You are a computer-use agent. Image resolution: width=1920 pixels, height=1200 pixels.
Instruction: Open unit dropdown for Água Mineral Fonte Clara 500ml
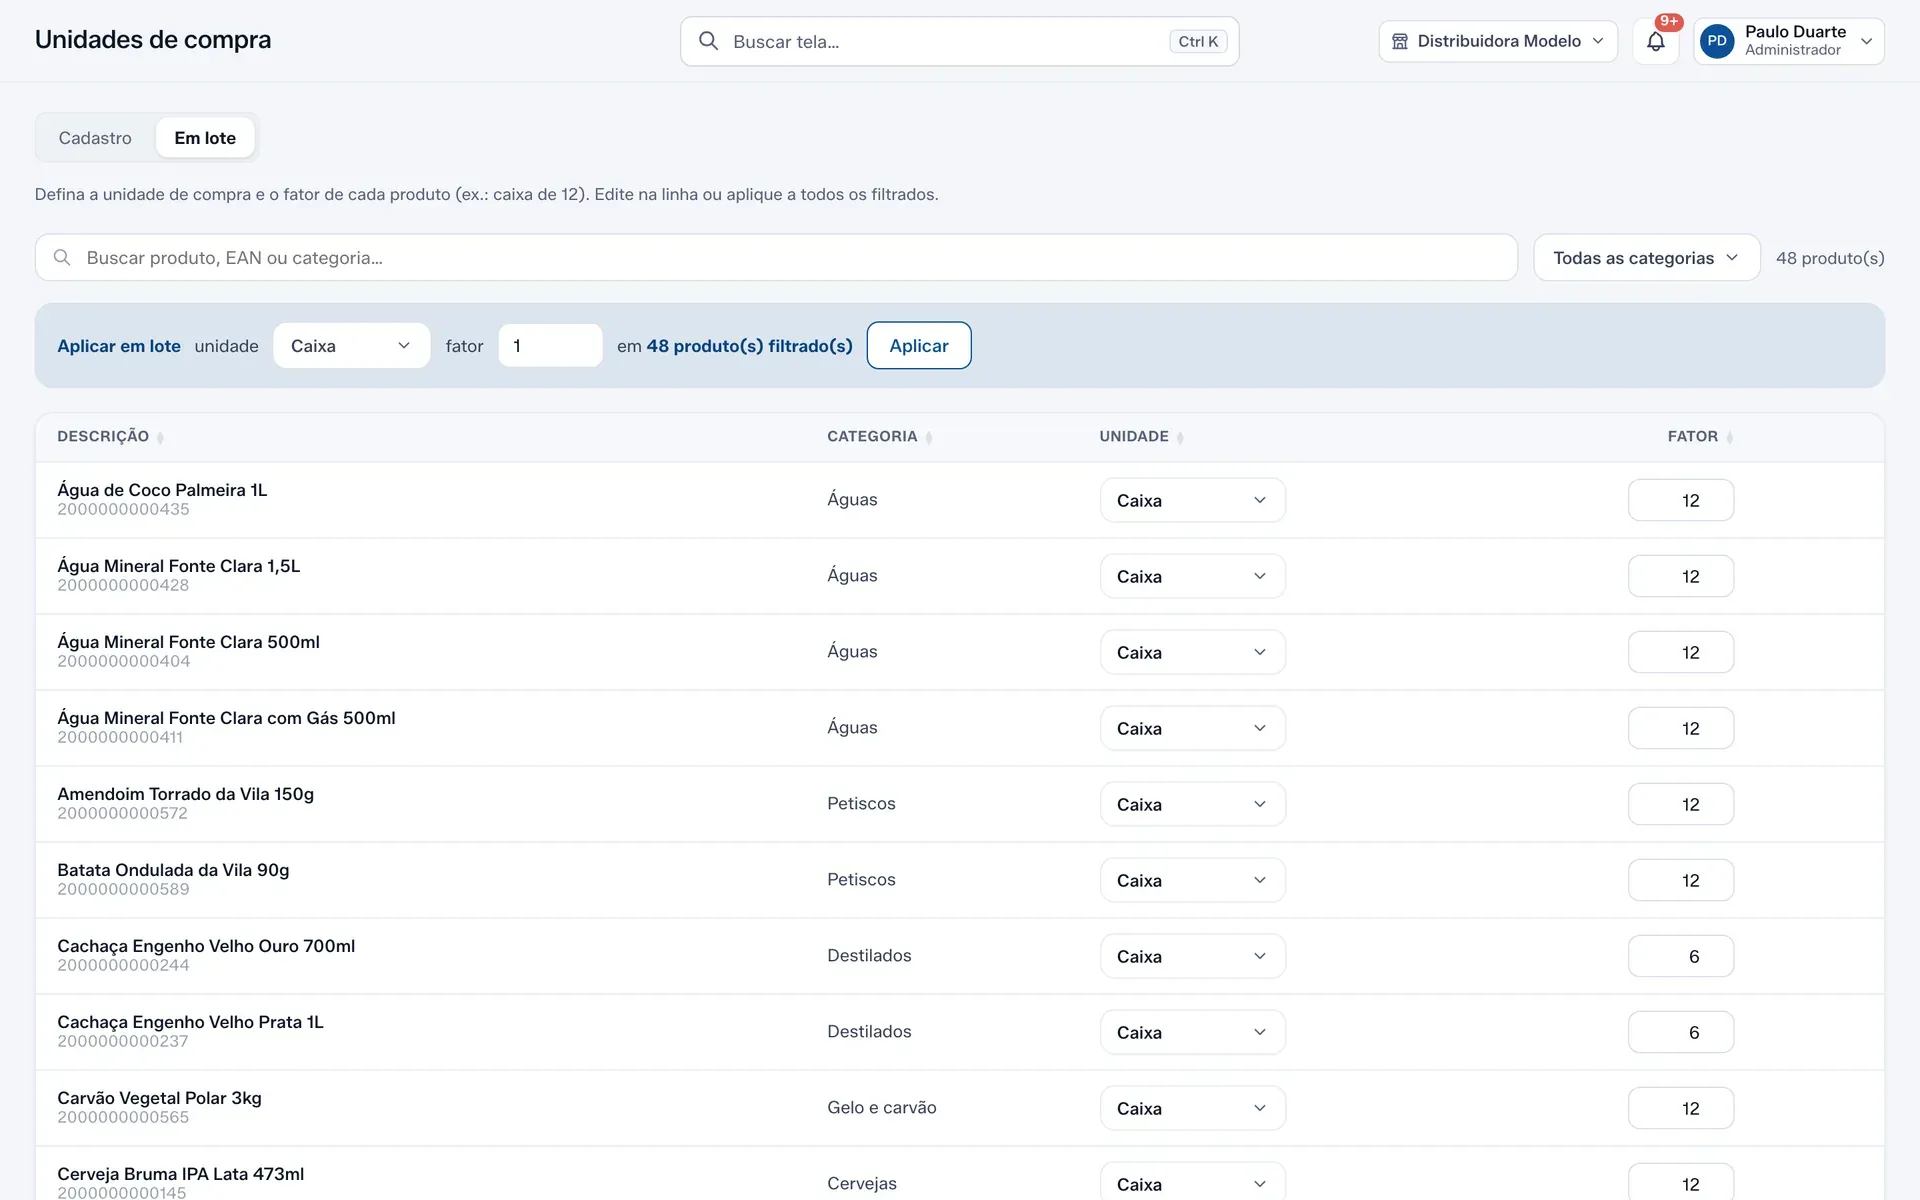[x=1192, y=652]
